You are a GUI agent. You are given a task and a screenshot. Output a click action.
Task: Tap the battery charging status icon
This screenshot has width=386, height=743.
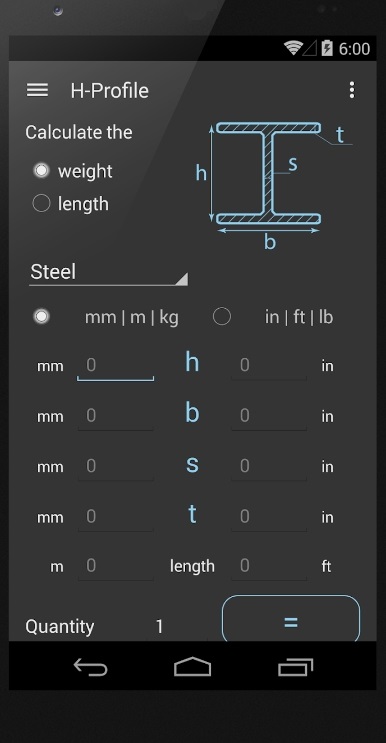click(327, 48)
